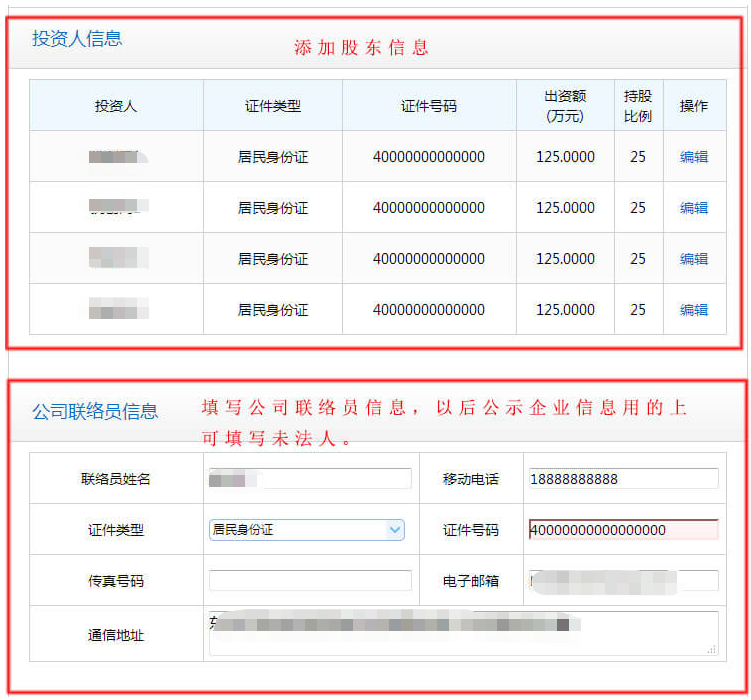
Task: Click the 持股比例 column header
Action: [x=638, y=106]
